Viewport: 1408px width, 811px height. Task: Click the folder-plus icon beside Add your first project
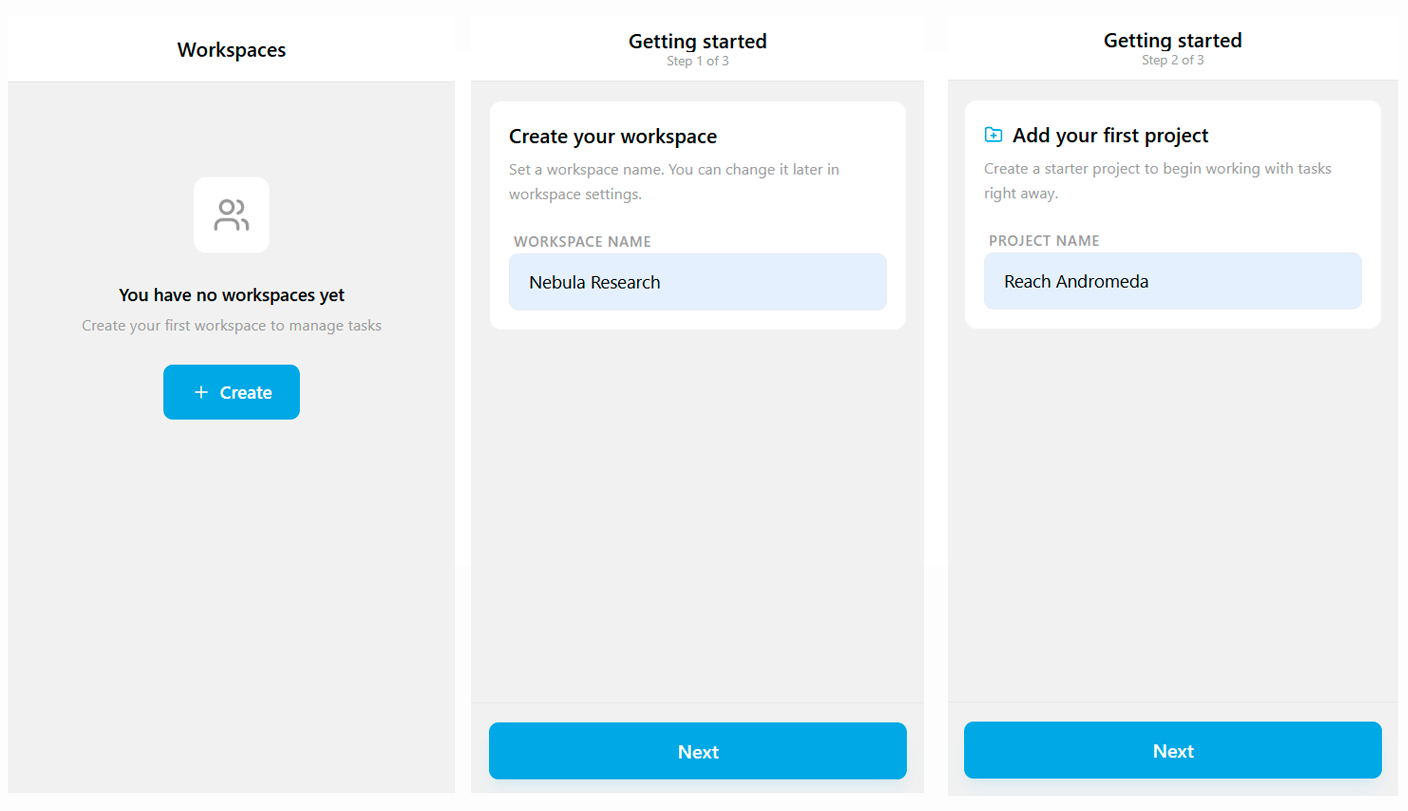[x=992, y=134]
